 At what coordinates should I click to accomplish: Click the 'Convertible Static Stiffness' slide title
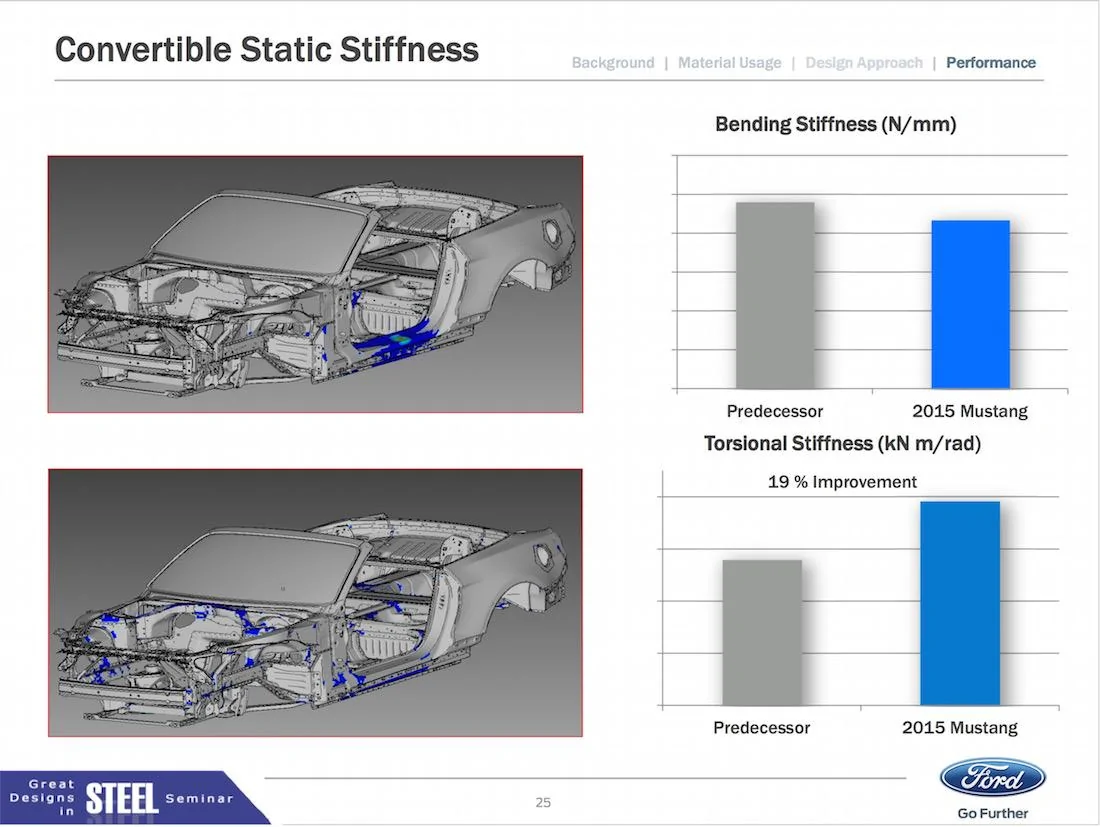point(267,50)
